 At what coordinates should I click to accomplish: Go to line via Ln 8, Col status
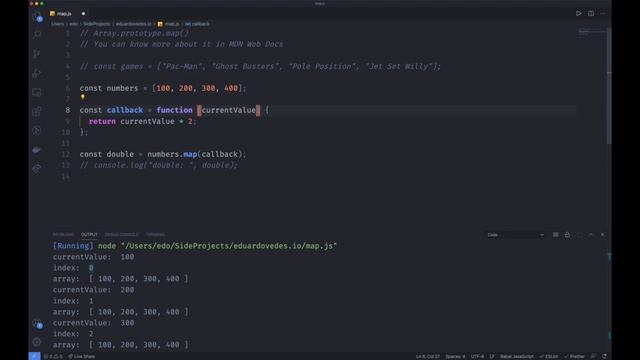pyautogui.click(x=428, y=356)
